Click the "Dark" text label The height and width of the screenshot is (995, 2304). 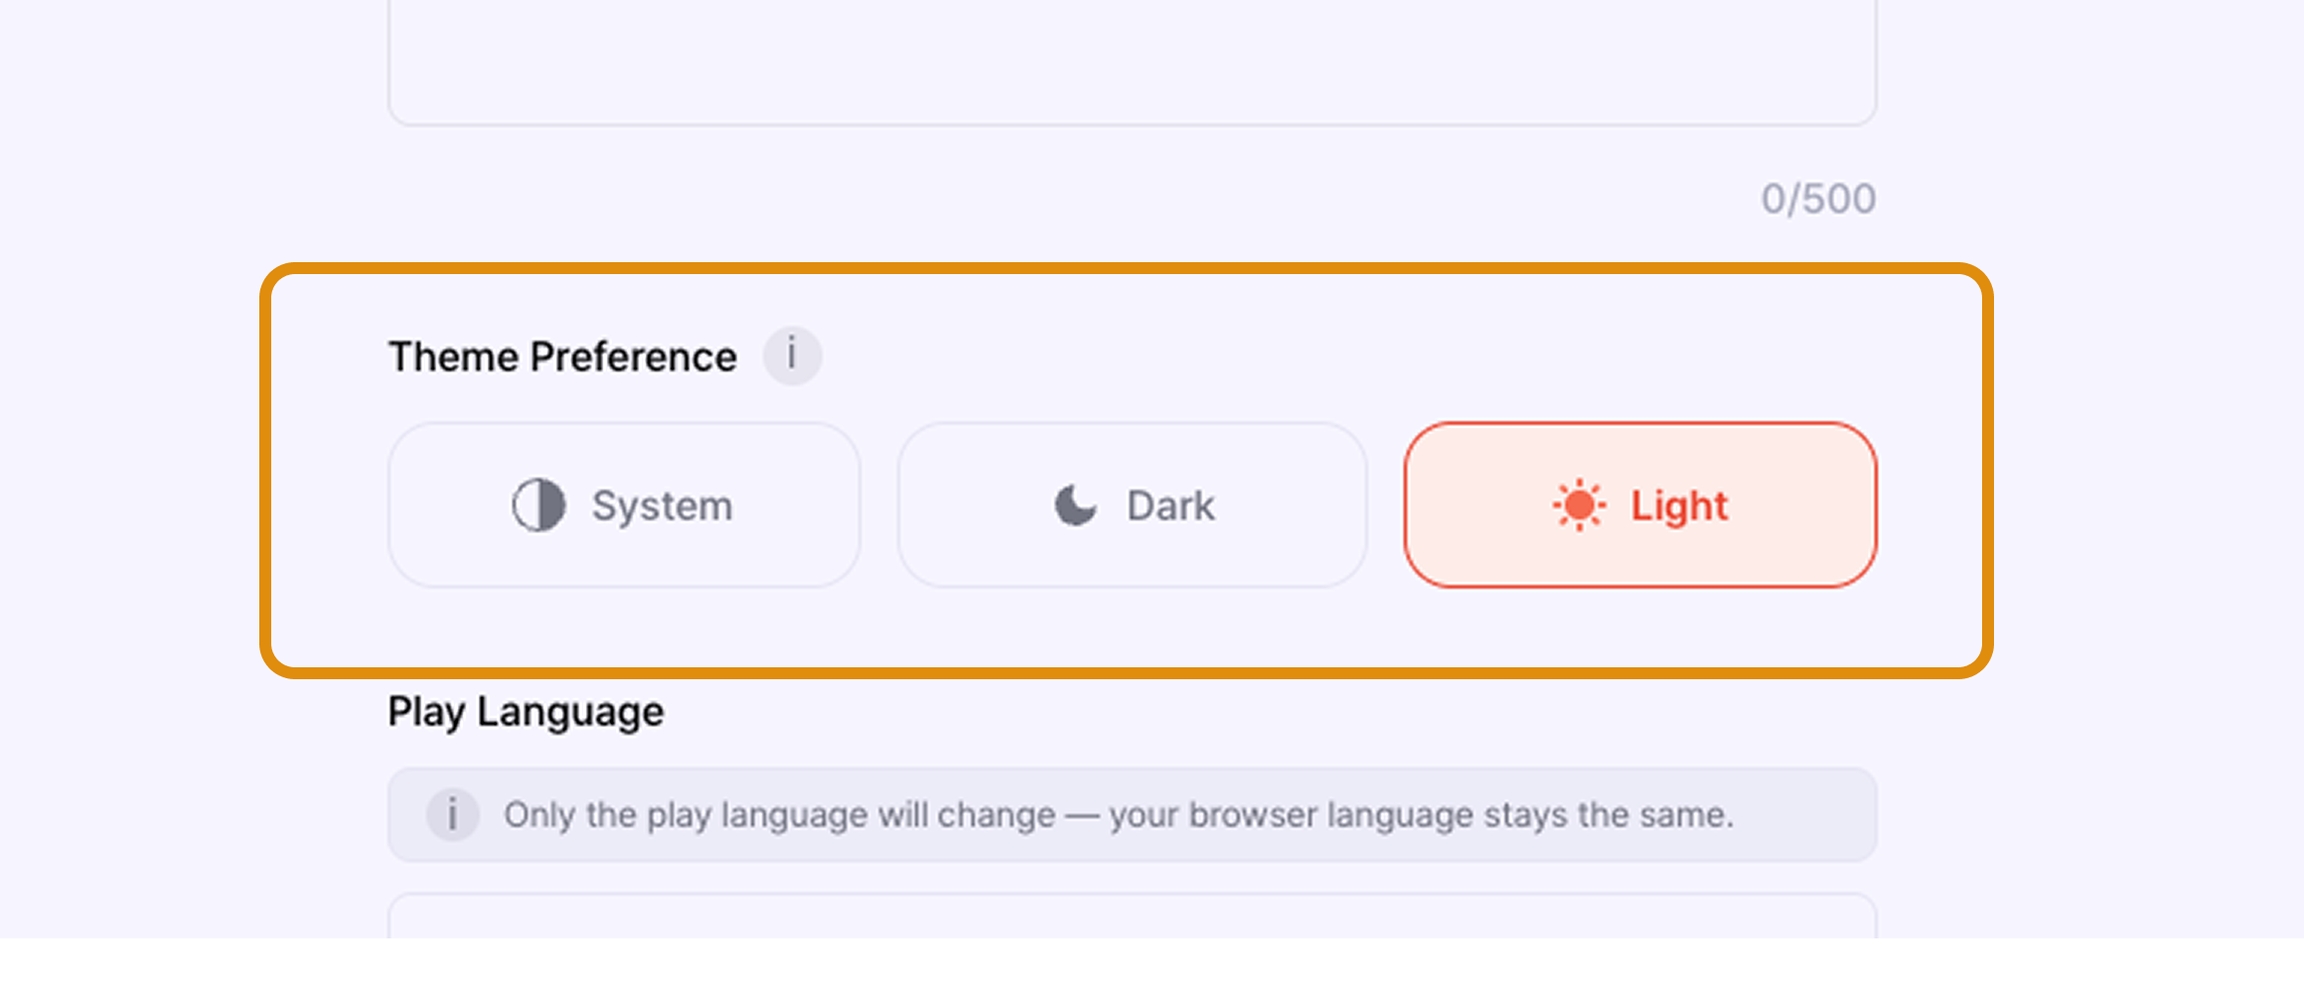1170,506
